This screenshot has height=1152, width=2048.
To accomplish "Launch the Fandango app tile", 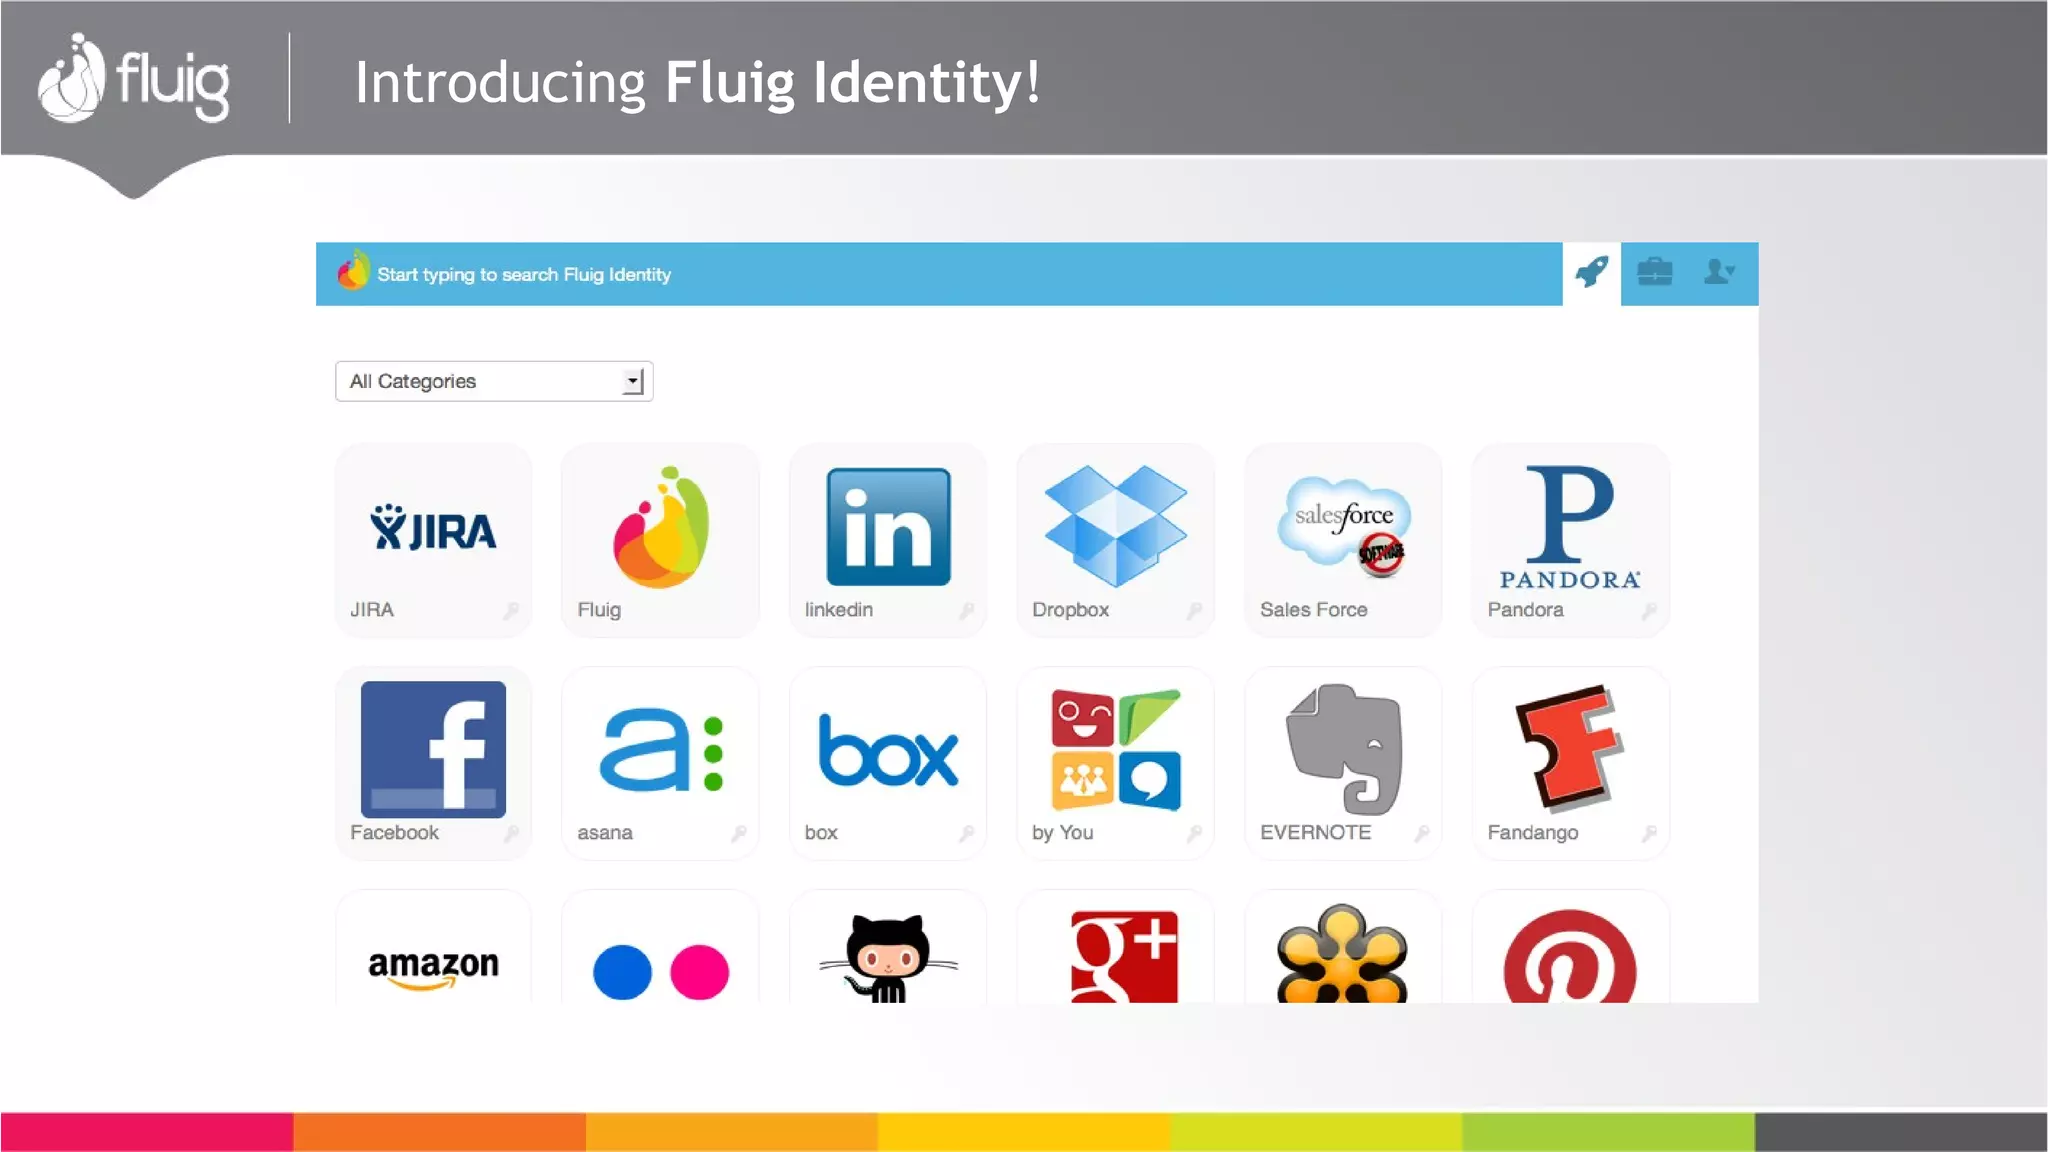I will [x=1570, y=763].
